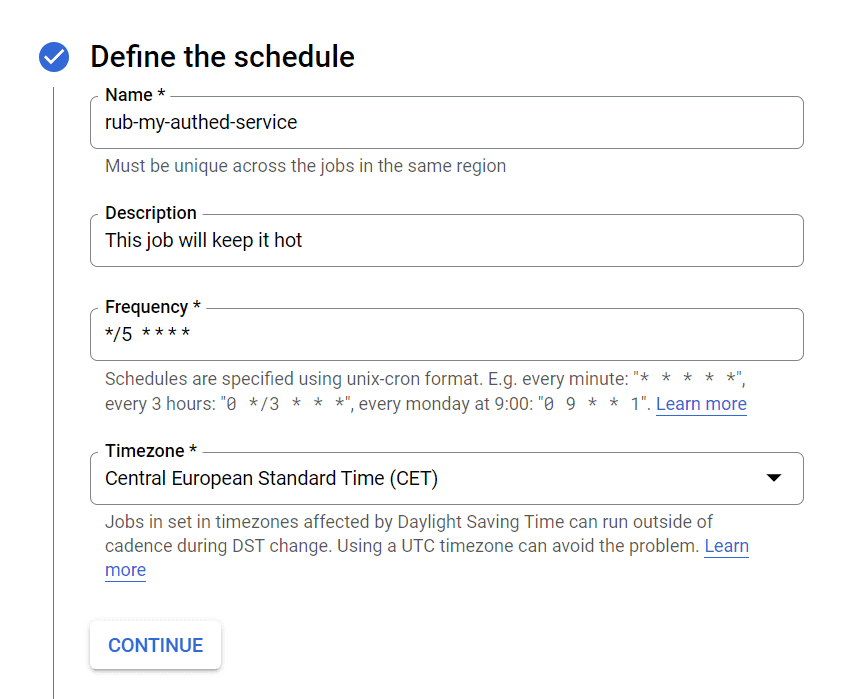The image size is (841, 699).
Task: Select the Frequency cron input field
Action: tap(446, 335)
